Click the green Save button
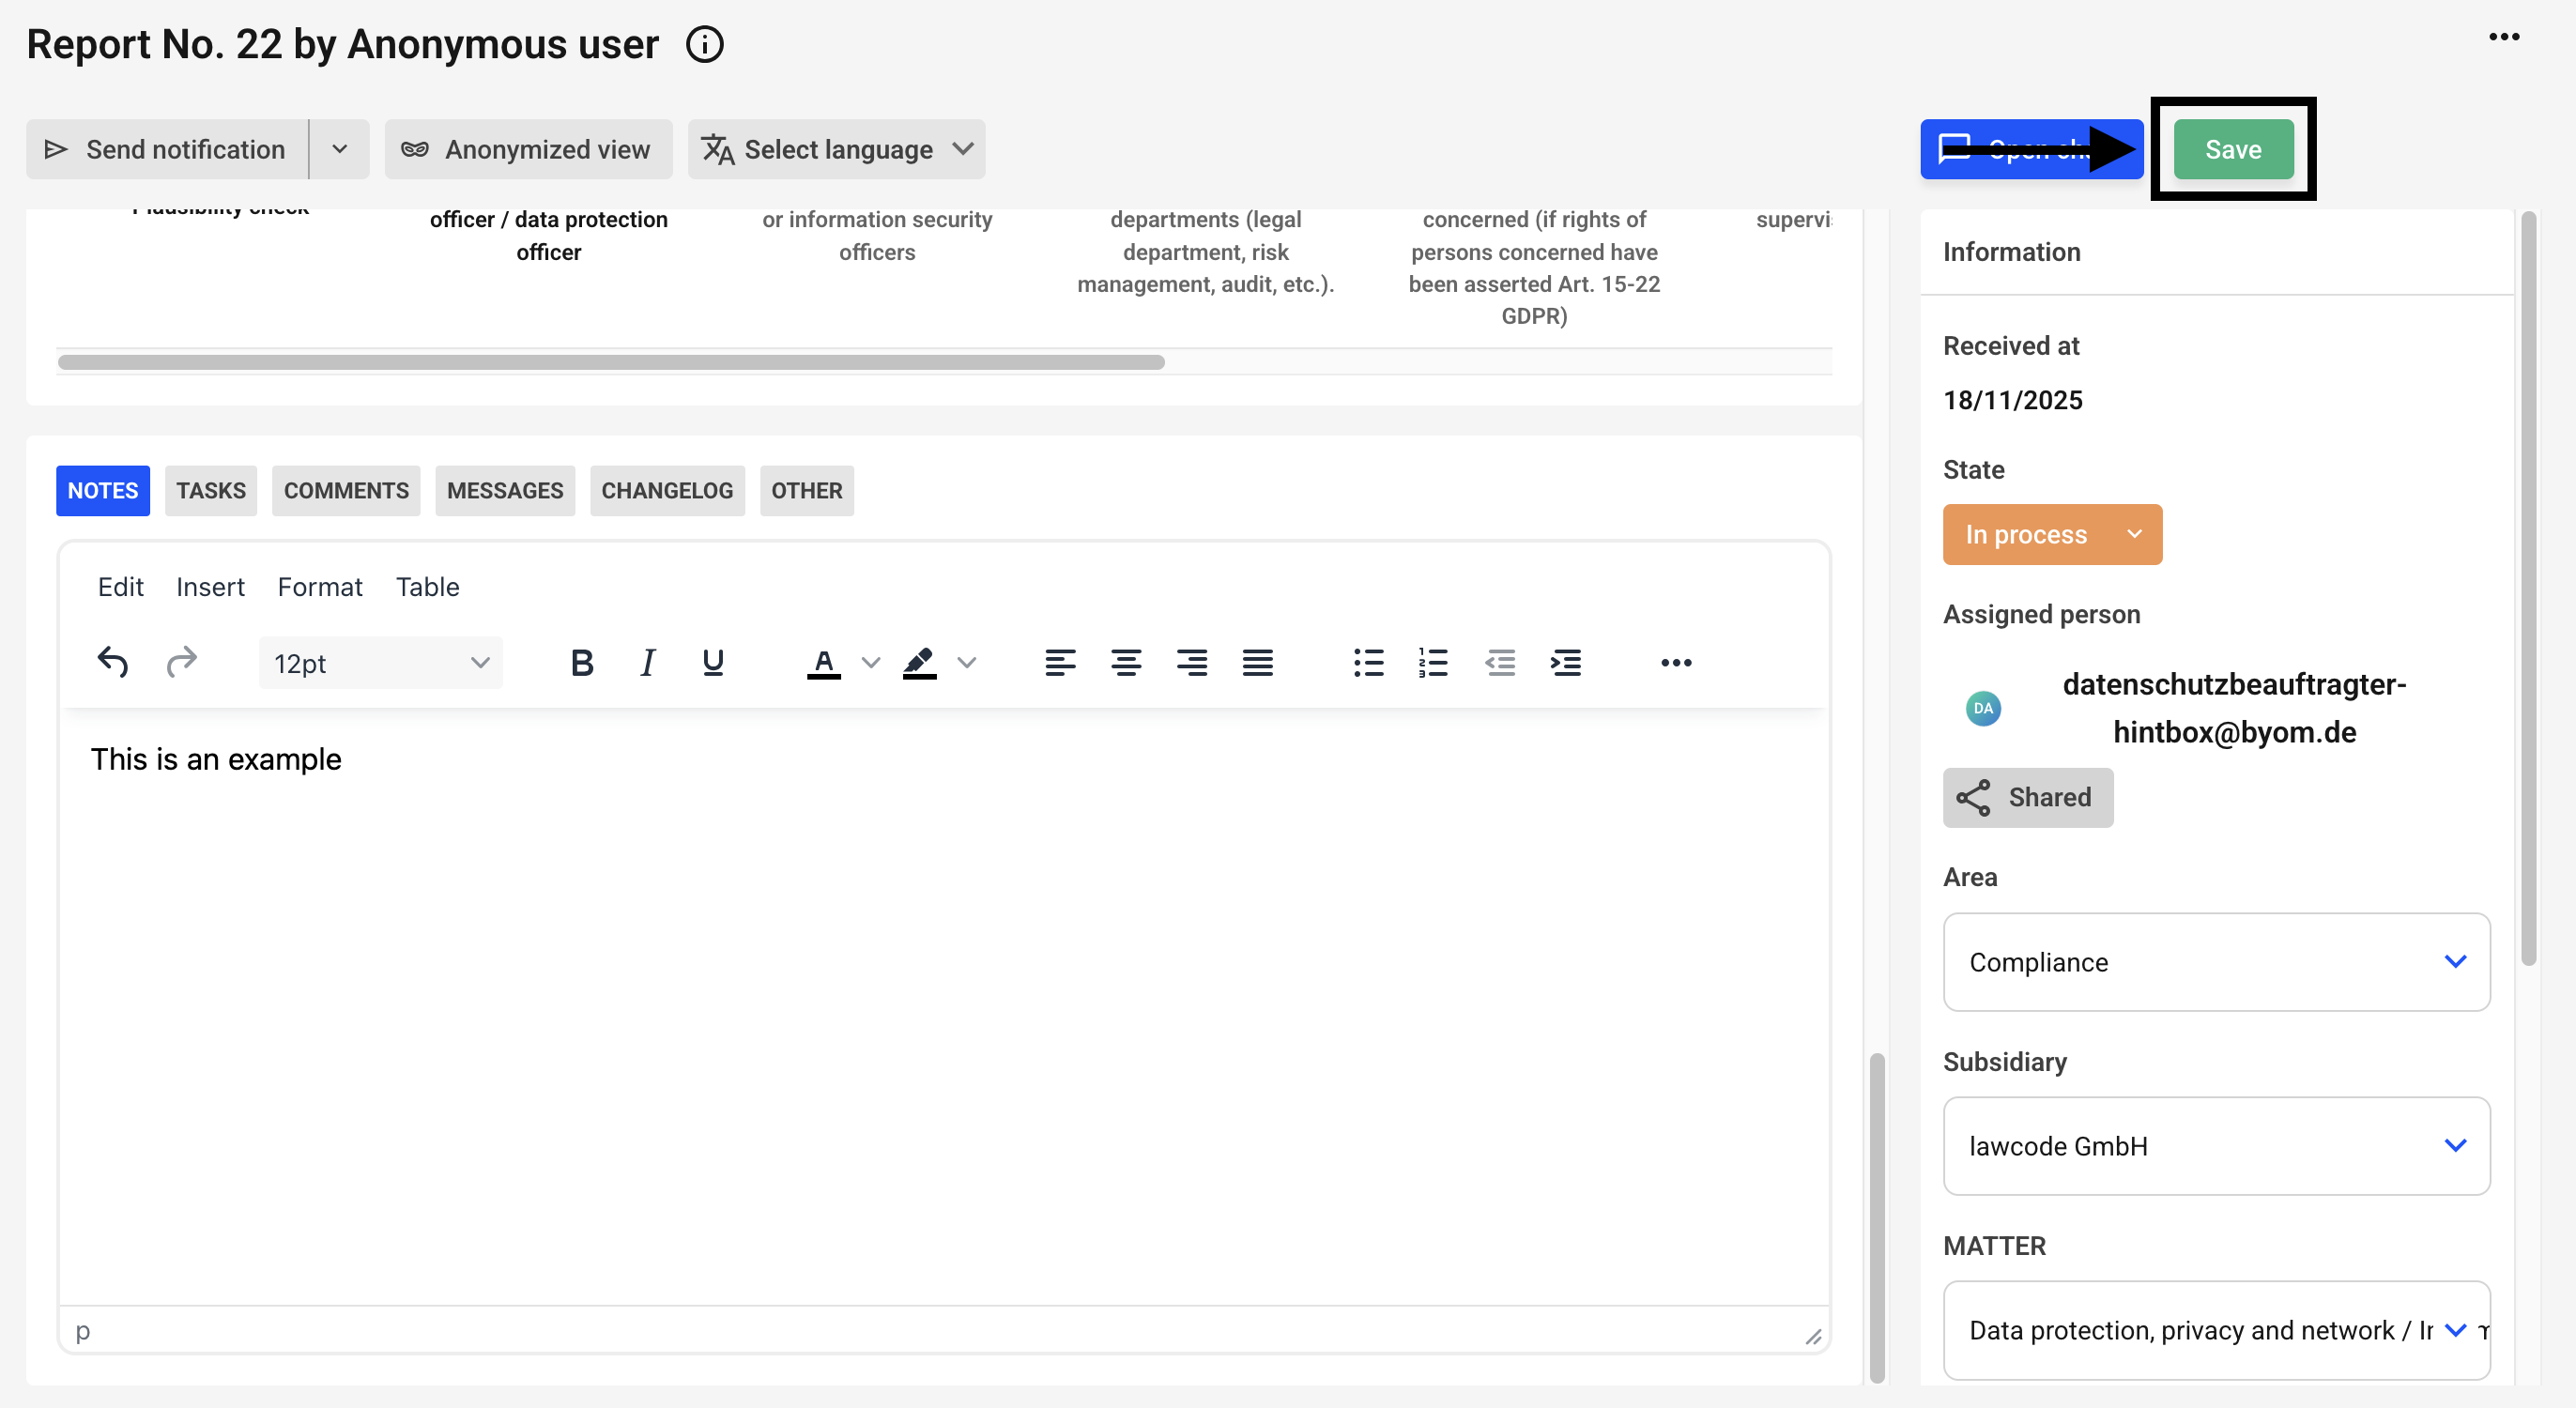Image resolution: width=2576 pixels, height=1408 pixels. tap(2232, 149)
